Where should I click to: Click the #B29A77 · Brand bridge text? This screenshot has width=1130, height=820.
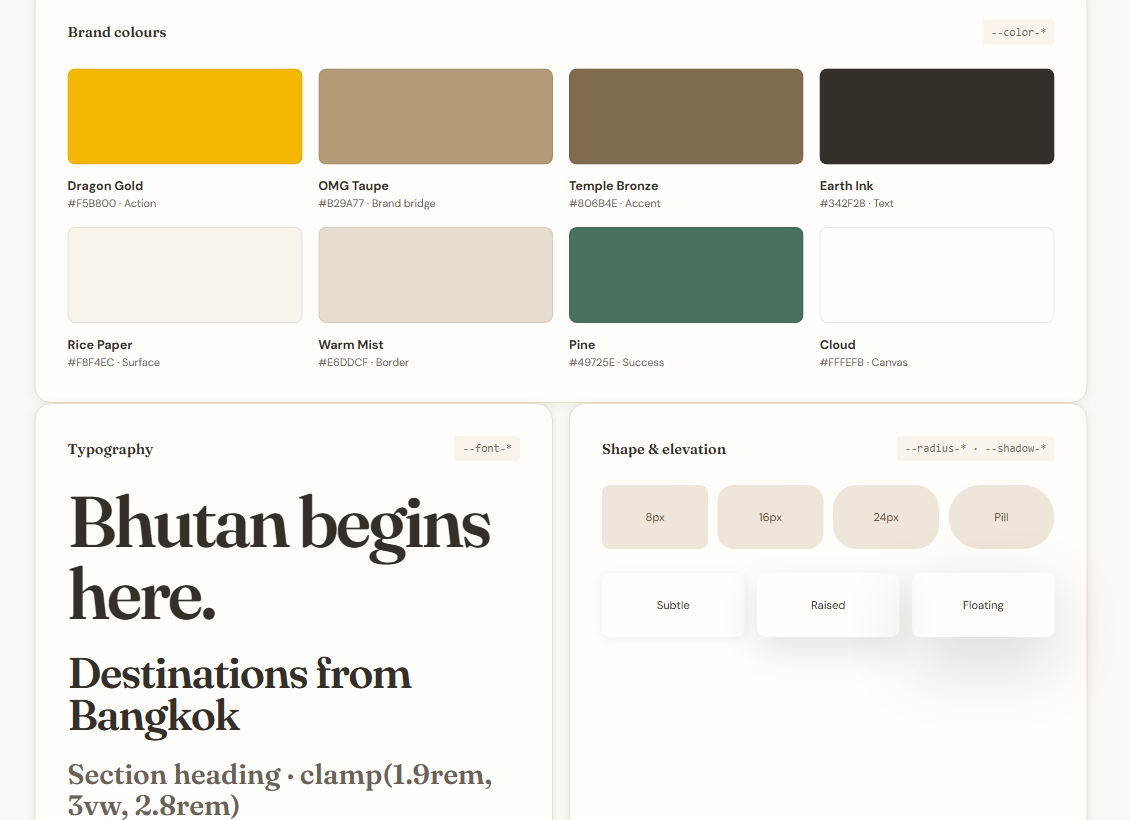point(377,203)
